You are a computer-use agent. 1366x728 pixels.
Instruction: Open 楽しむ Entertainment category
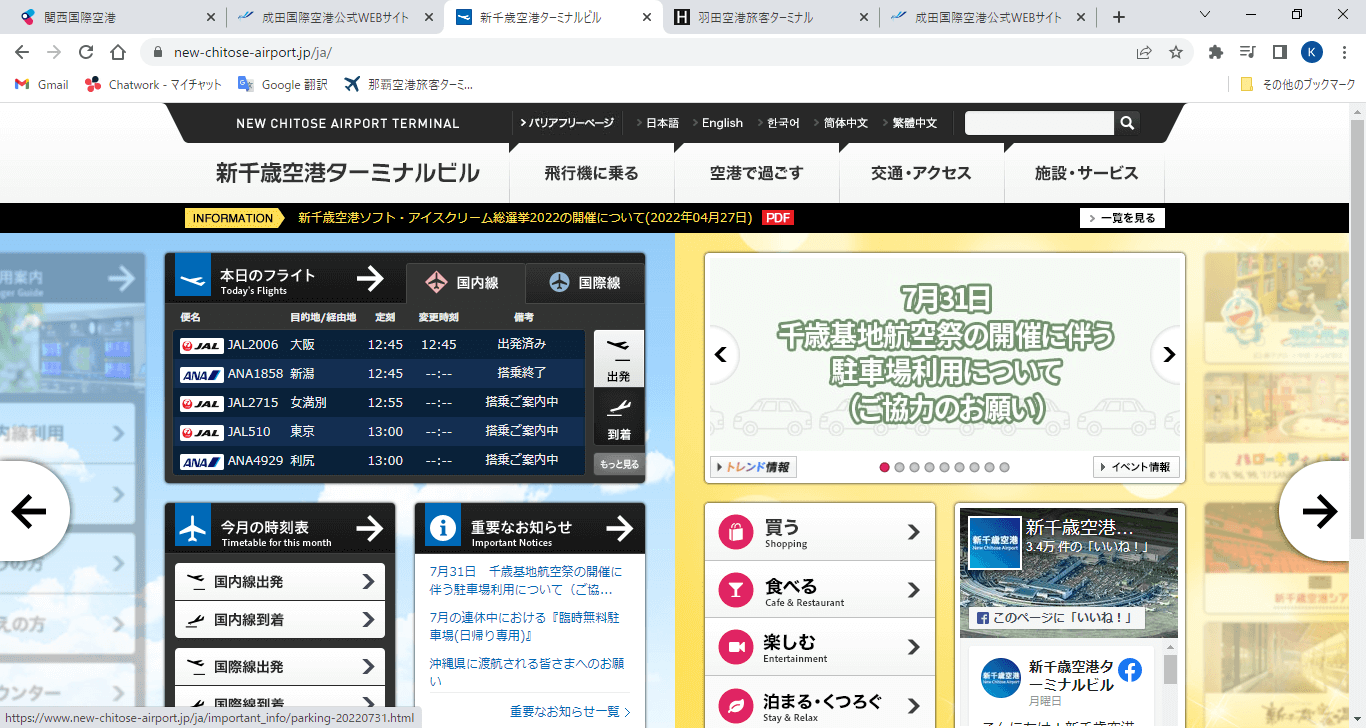coord(820,647)
